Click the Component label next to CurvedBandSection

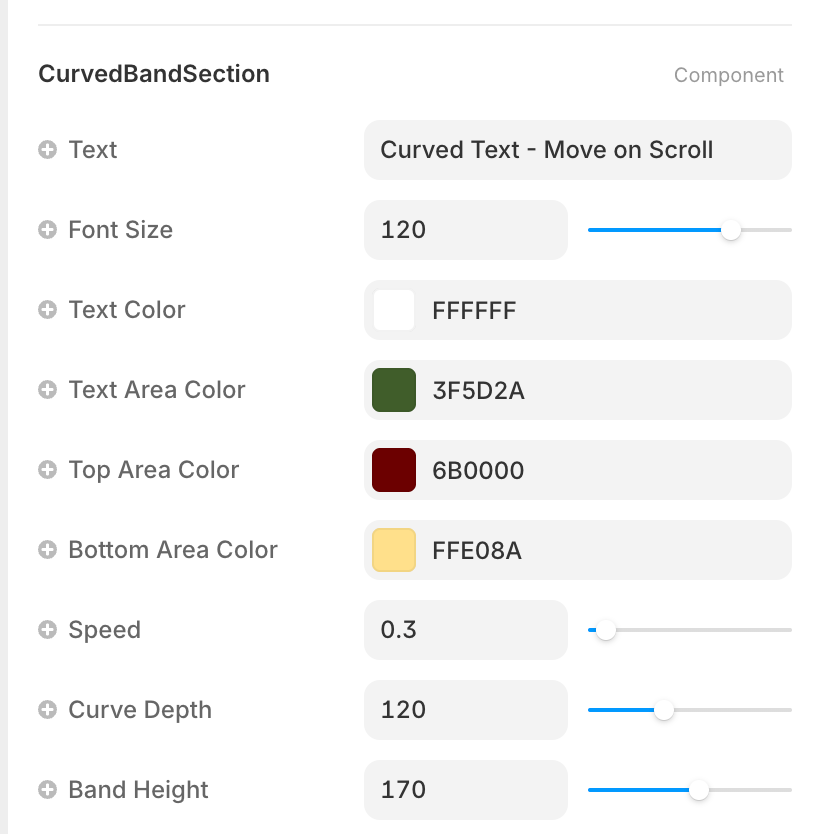[728, 75]
